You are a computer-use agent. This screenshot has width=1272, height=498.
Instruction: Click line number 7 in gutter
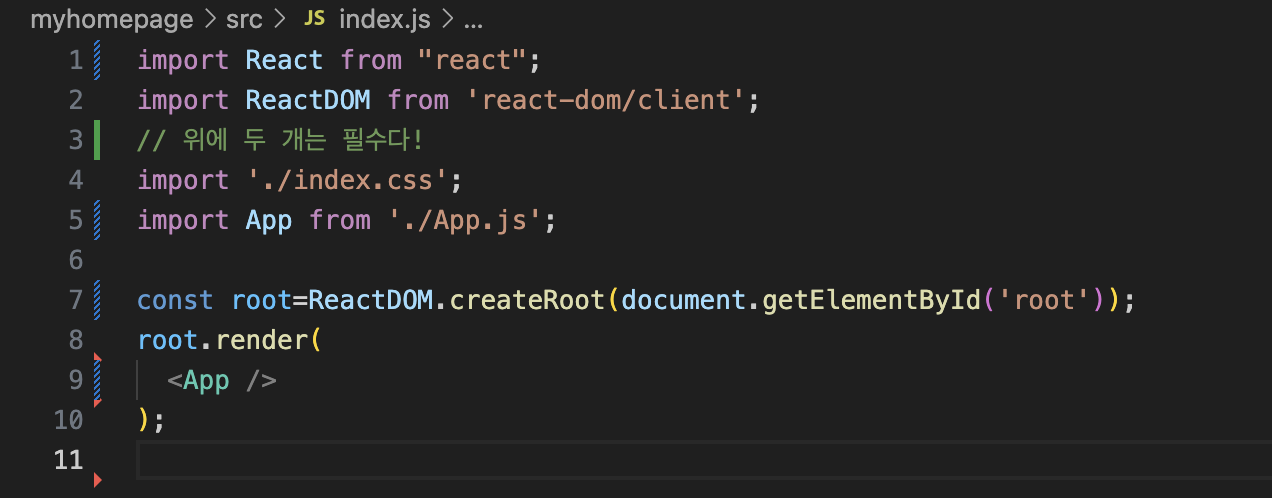click(x=76, y=300)
